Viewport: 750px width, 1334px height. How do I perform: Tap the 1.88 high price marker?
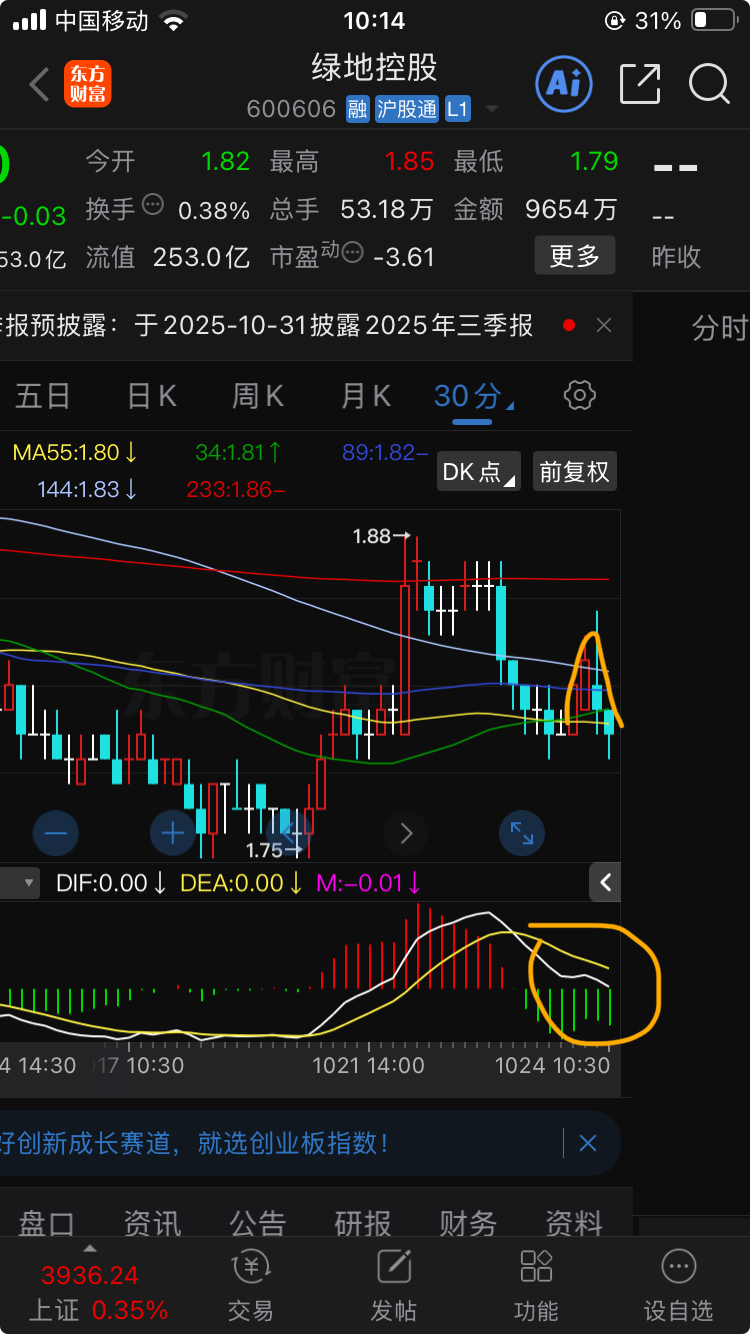382,537
